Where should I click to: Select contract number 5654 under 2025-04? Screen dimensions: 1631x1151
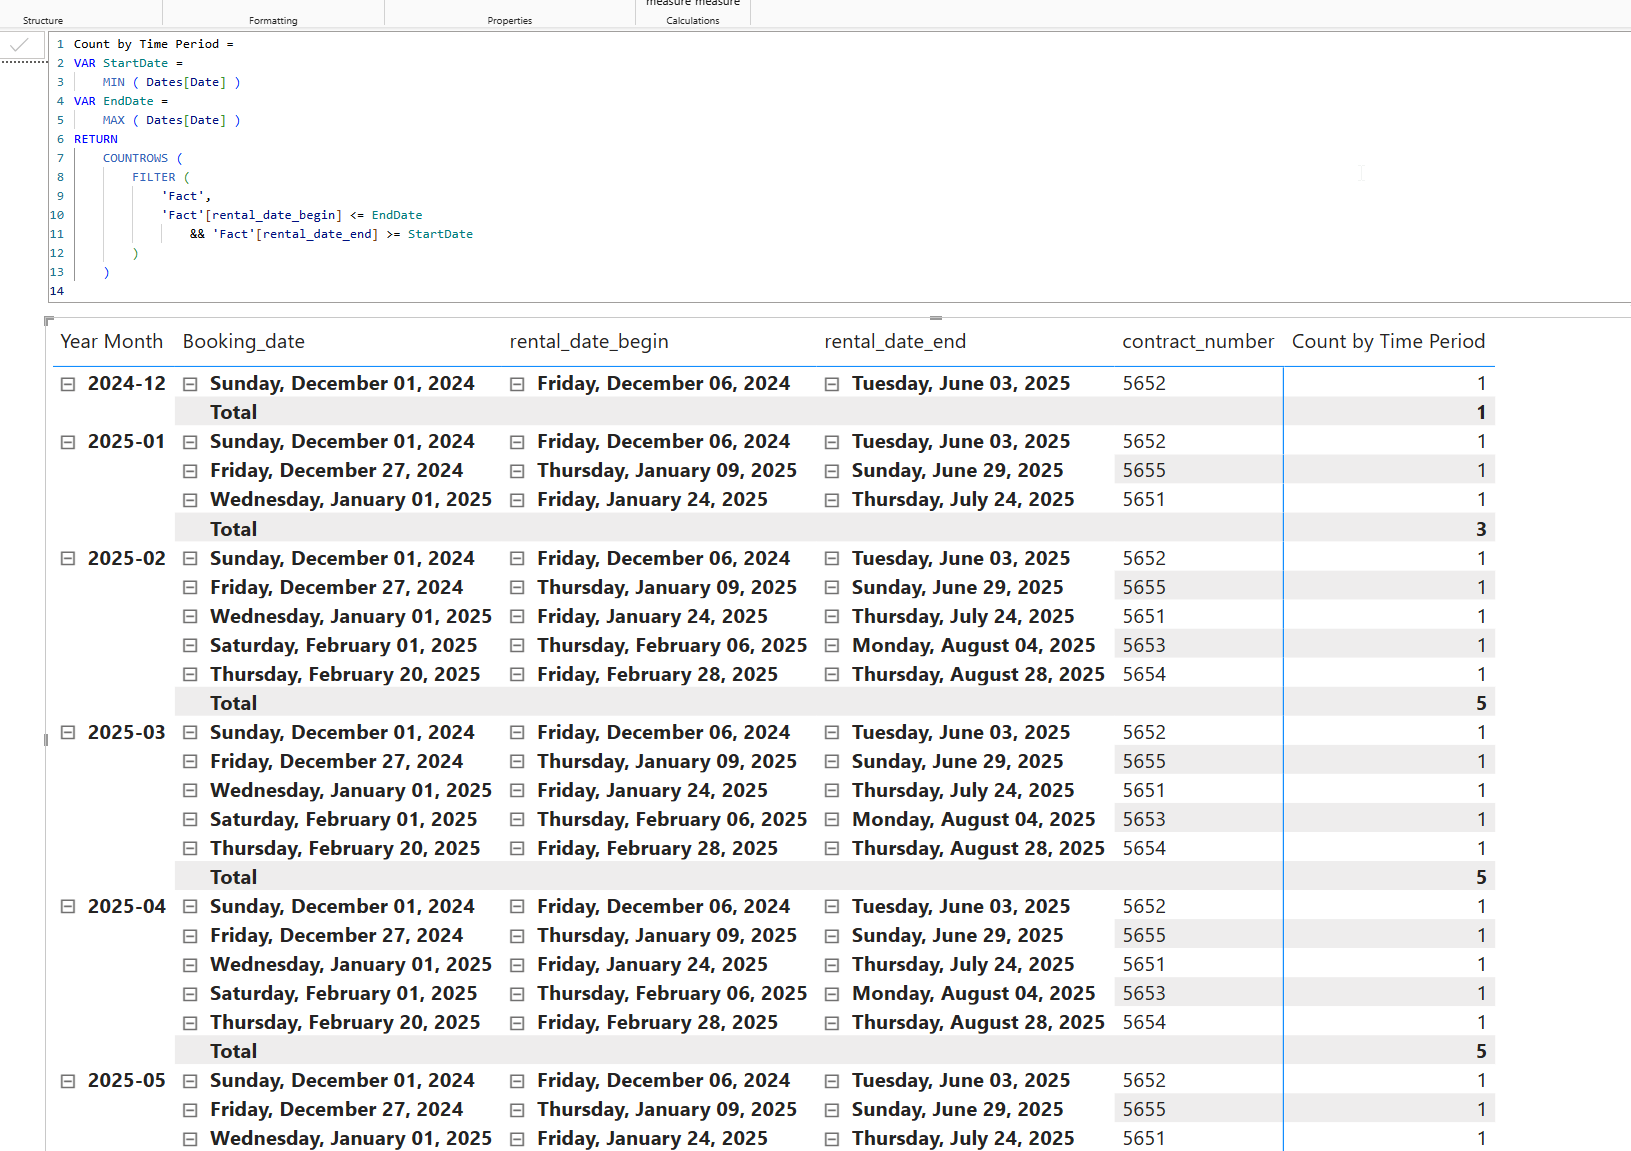point(1144,1023)
